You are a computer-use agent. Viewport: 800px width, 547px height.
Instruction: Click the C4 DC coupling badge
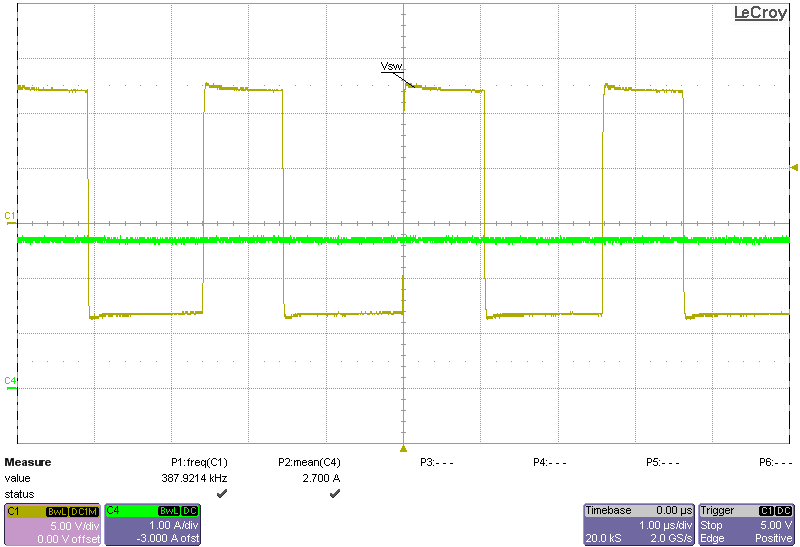(x=190, y=511)
